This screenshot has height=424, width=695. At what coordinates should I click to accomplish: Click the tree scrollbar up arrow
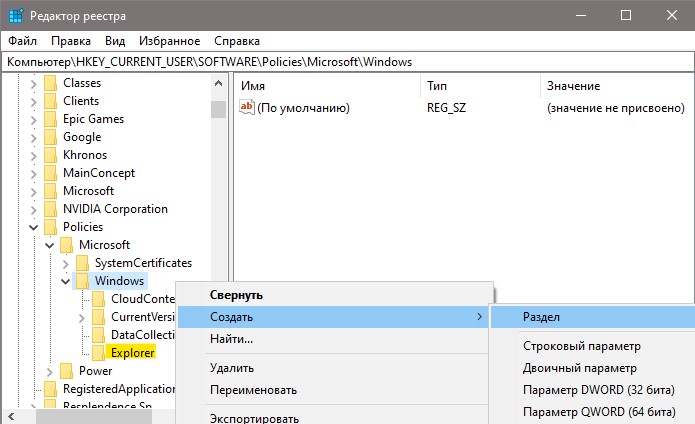tap(218, 83)
